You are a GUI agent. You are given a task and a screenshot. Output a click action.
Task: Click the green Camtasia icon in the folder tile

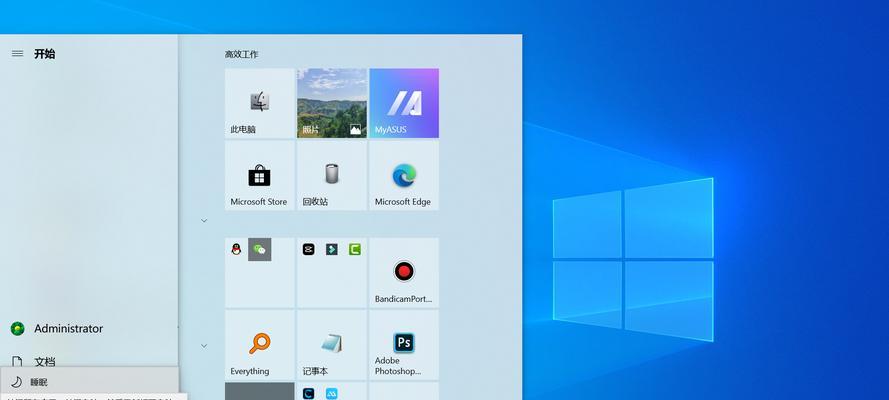(355, 249)
